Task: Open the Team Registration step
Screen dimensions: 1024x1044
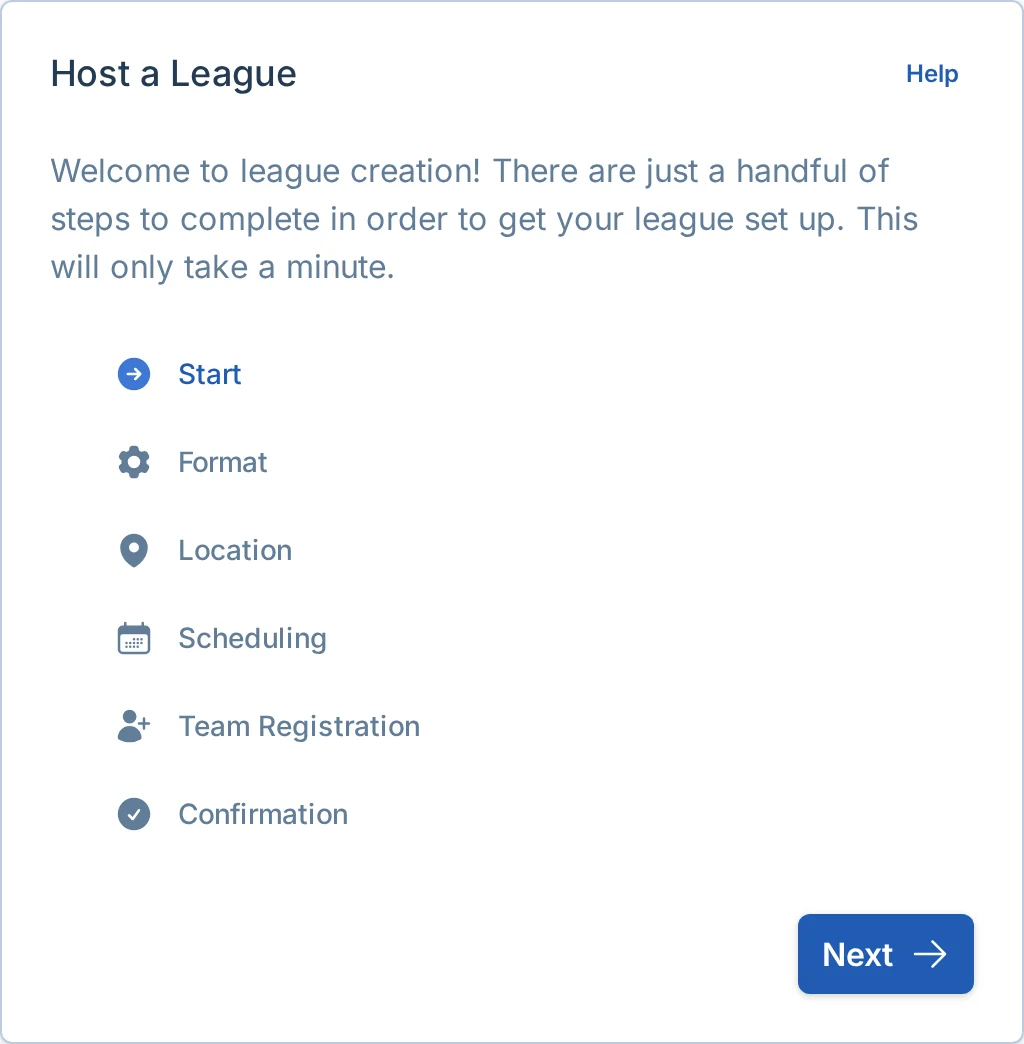Action: [x=298, y=726]
